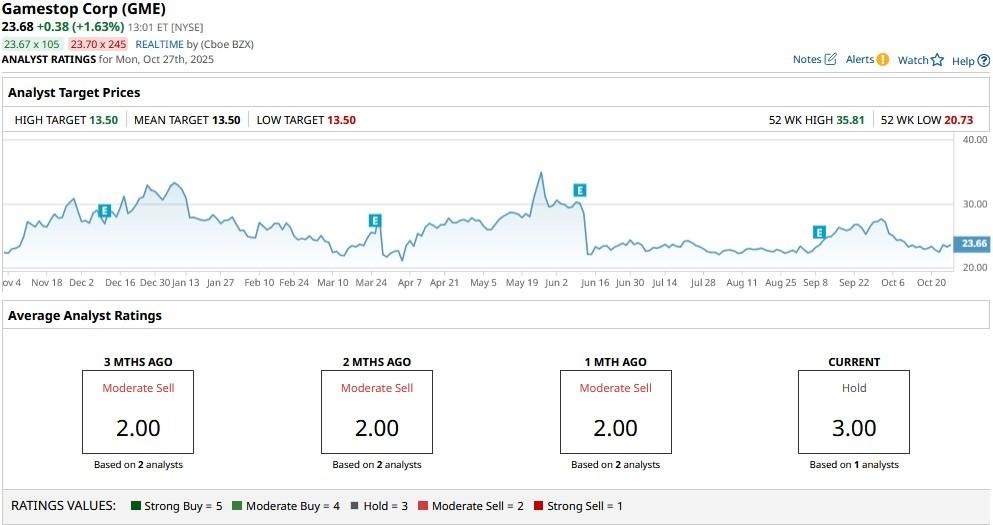
Task: Click the Gamestop Corp (GME) title
Action: point(84,9)
